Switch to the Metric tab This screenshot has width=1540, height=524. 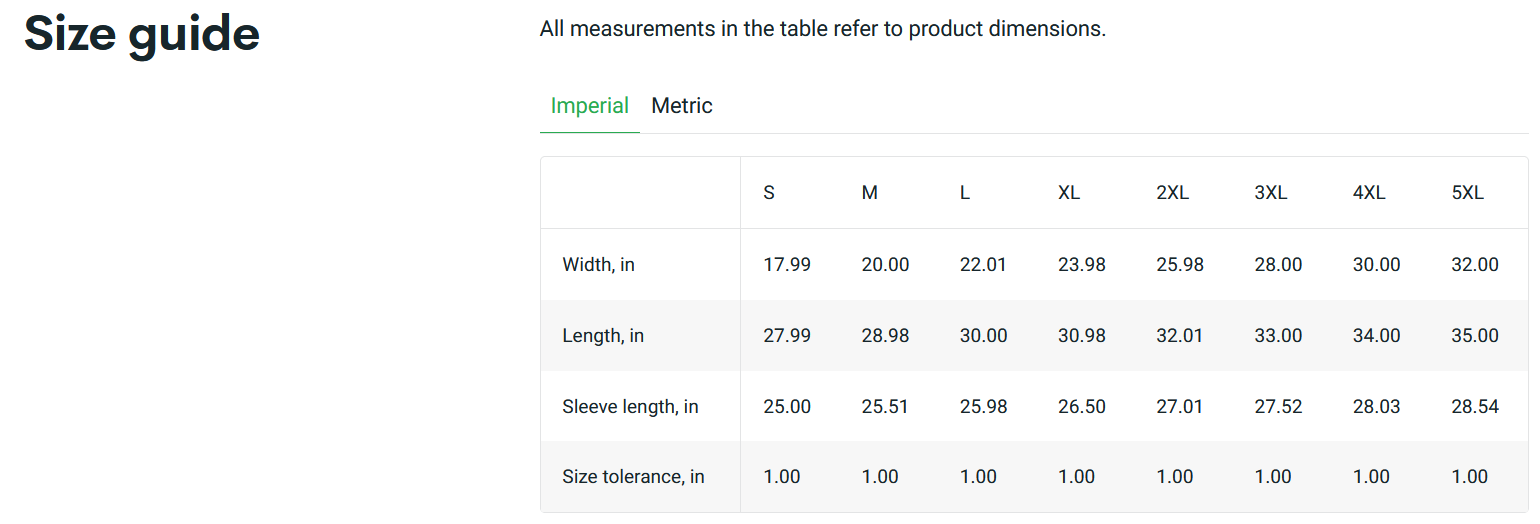pos(681,106)
